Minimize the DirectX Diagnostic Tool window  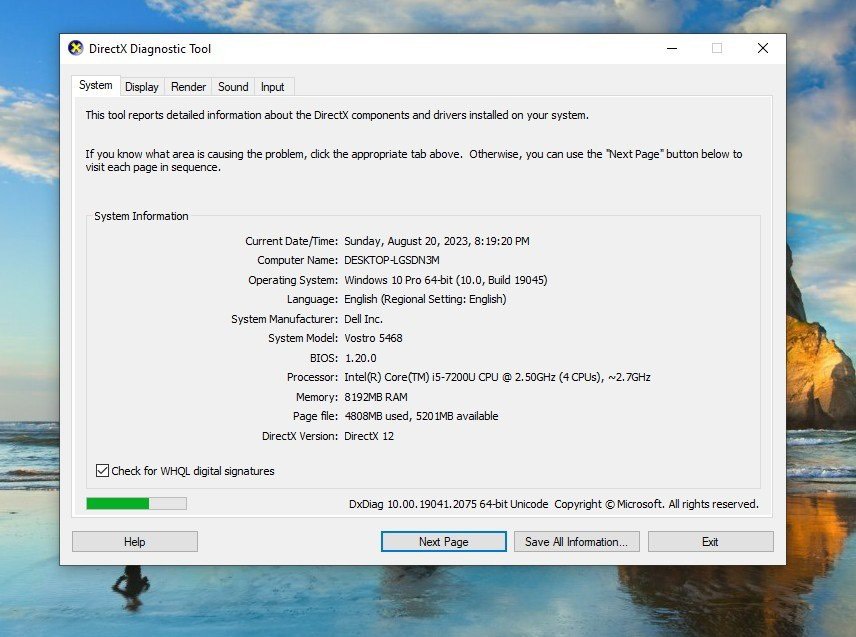tap(671, 48)
